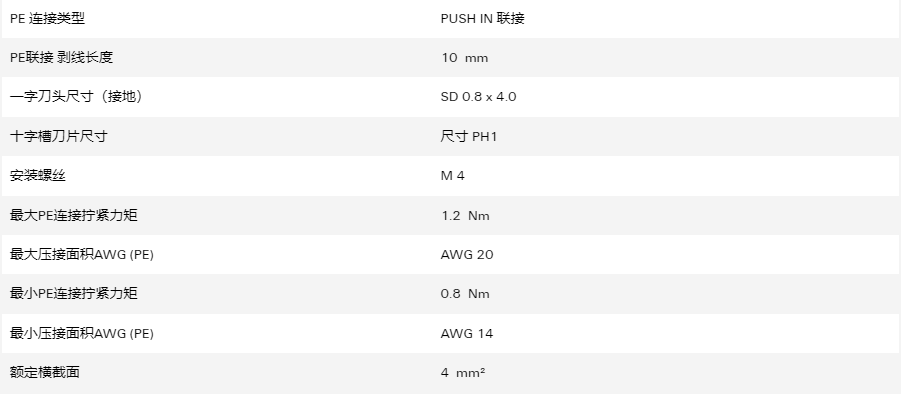Select the 'AWG 14' value
This screenshot has height=394, width=901.
[467, 333]
